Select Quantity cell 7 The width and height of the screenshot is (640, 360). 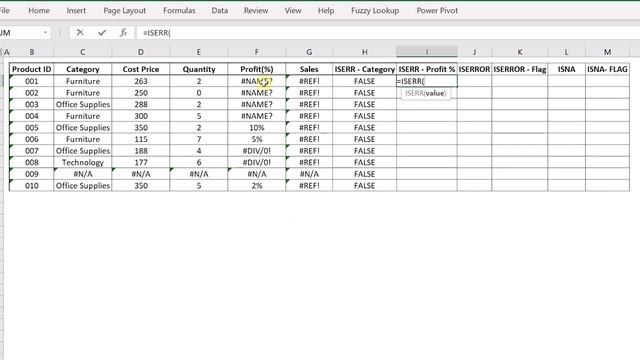pos(198,139)
